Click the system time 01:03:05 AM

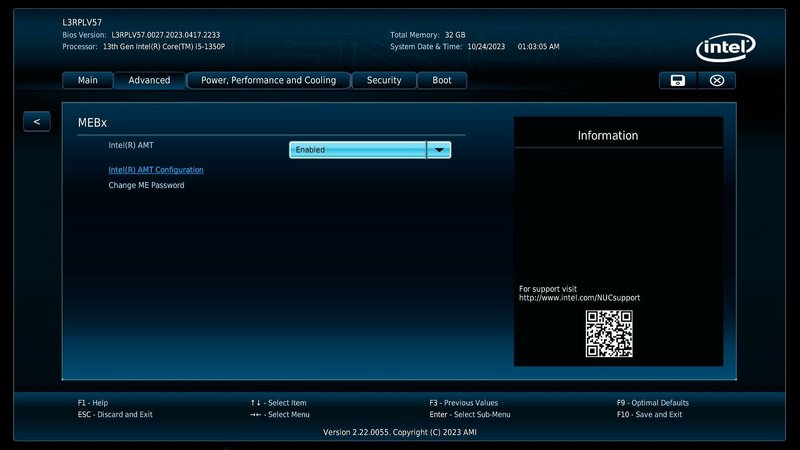pos(538,46)
